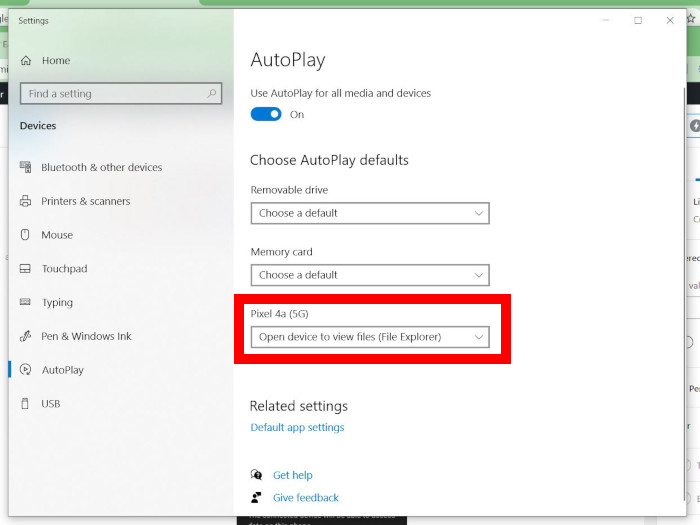
Task: Open USB settings page
Action: 51,404
